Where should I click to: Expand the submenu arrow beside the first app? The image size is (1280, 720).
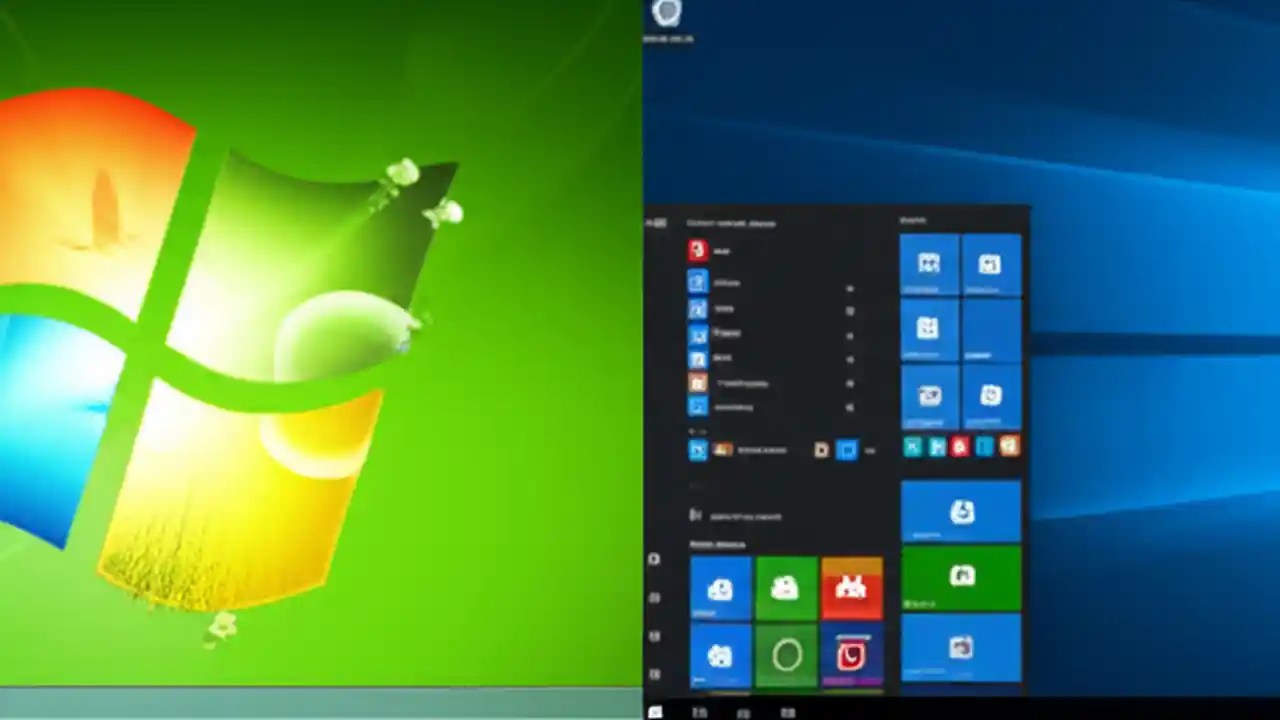coord(850,289)
